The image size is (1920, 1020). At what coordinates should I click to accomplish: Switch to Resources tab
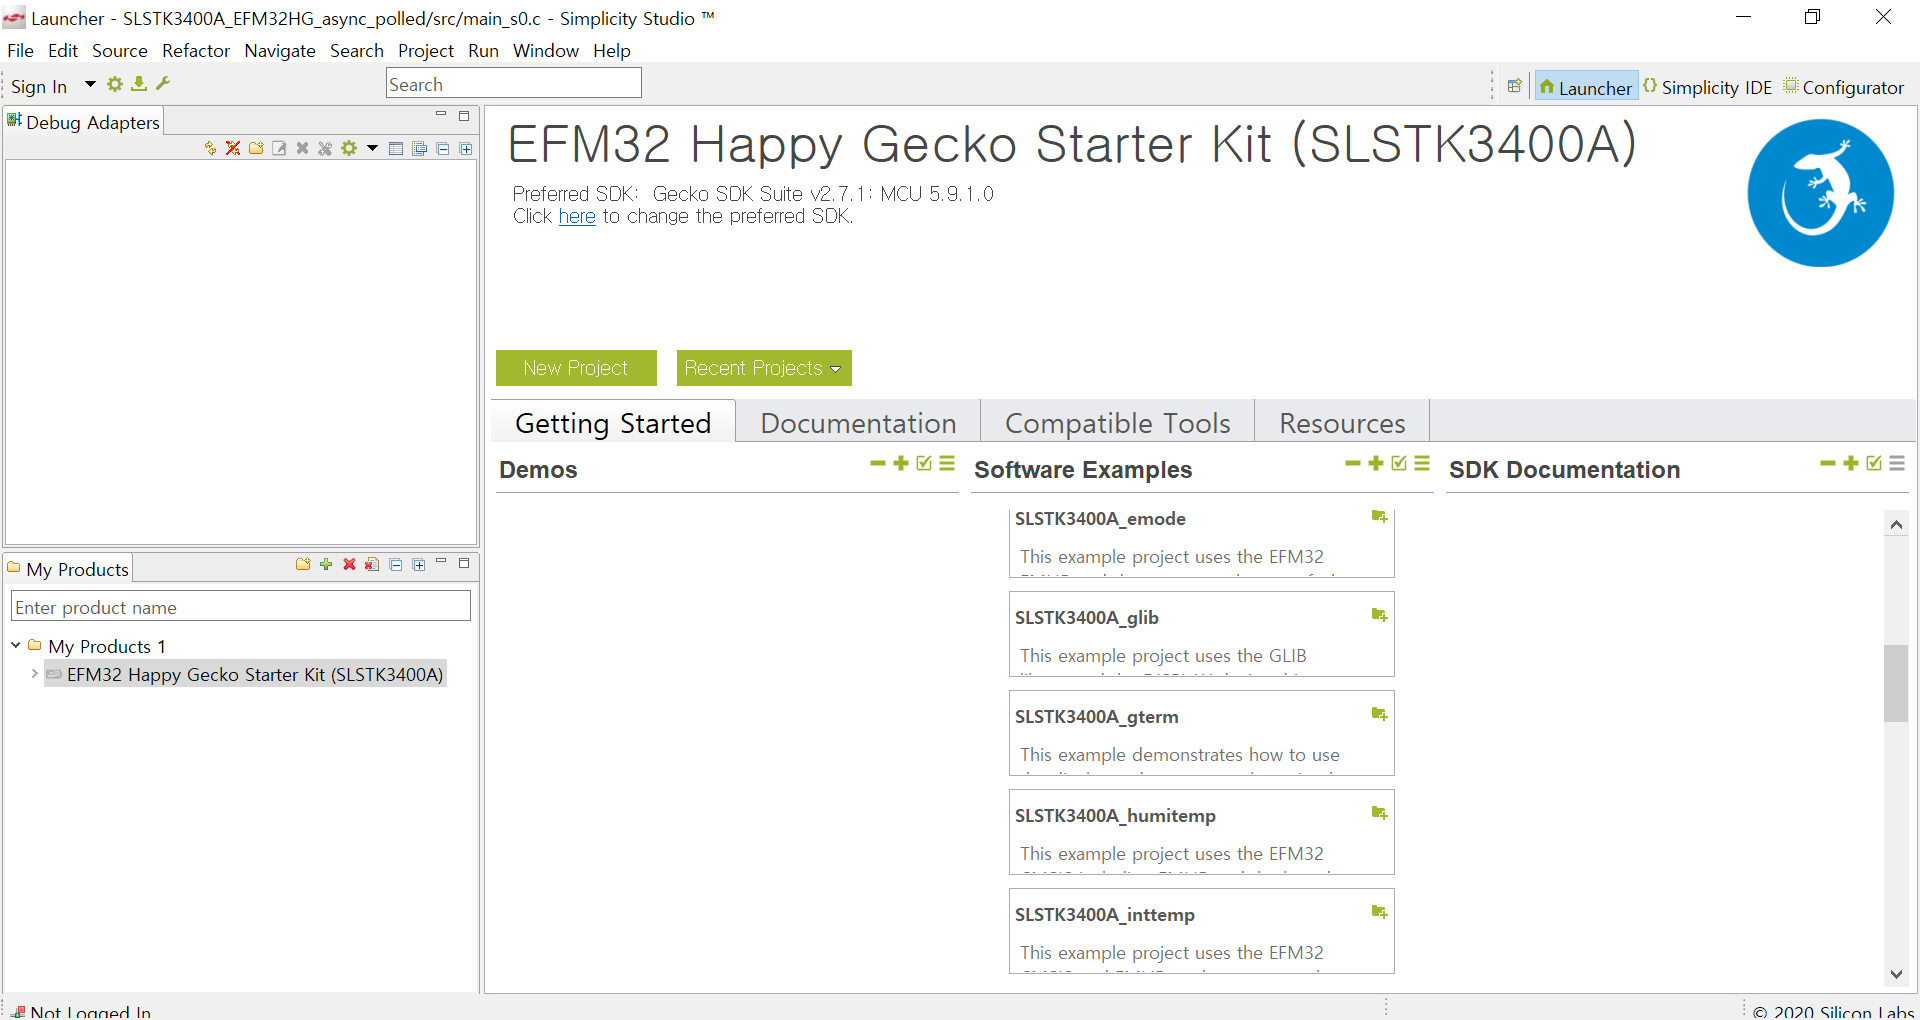click(x=1342, y=423)
